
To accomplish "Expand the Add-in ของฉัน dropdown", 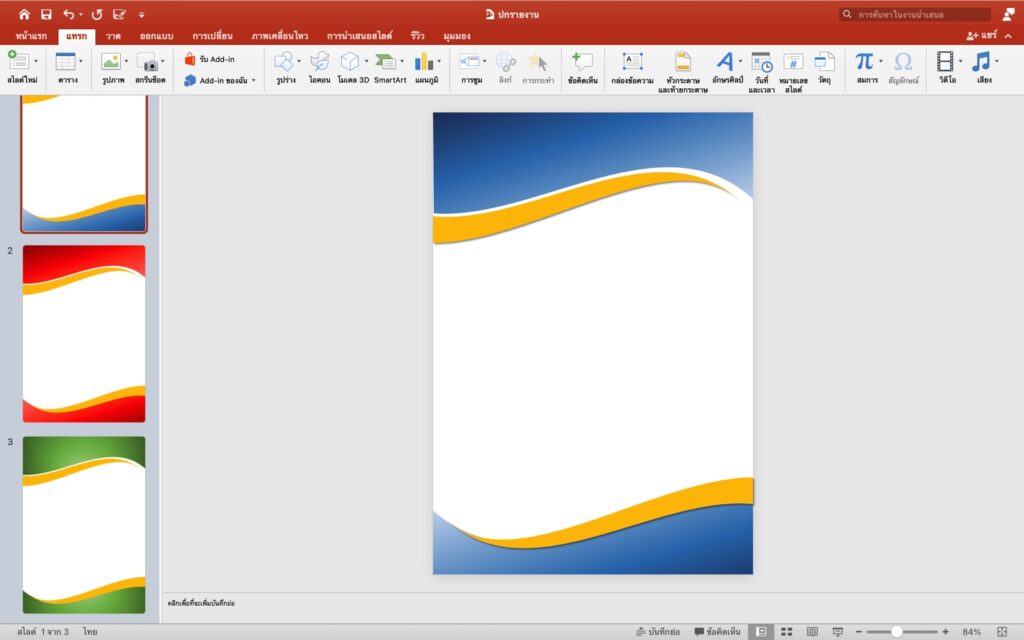I will [253, 80].
